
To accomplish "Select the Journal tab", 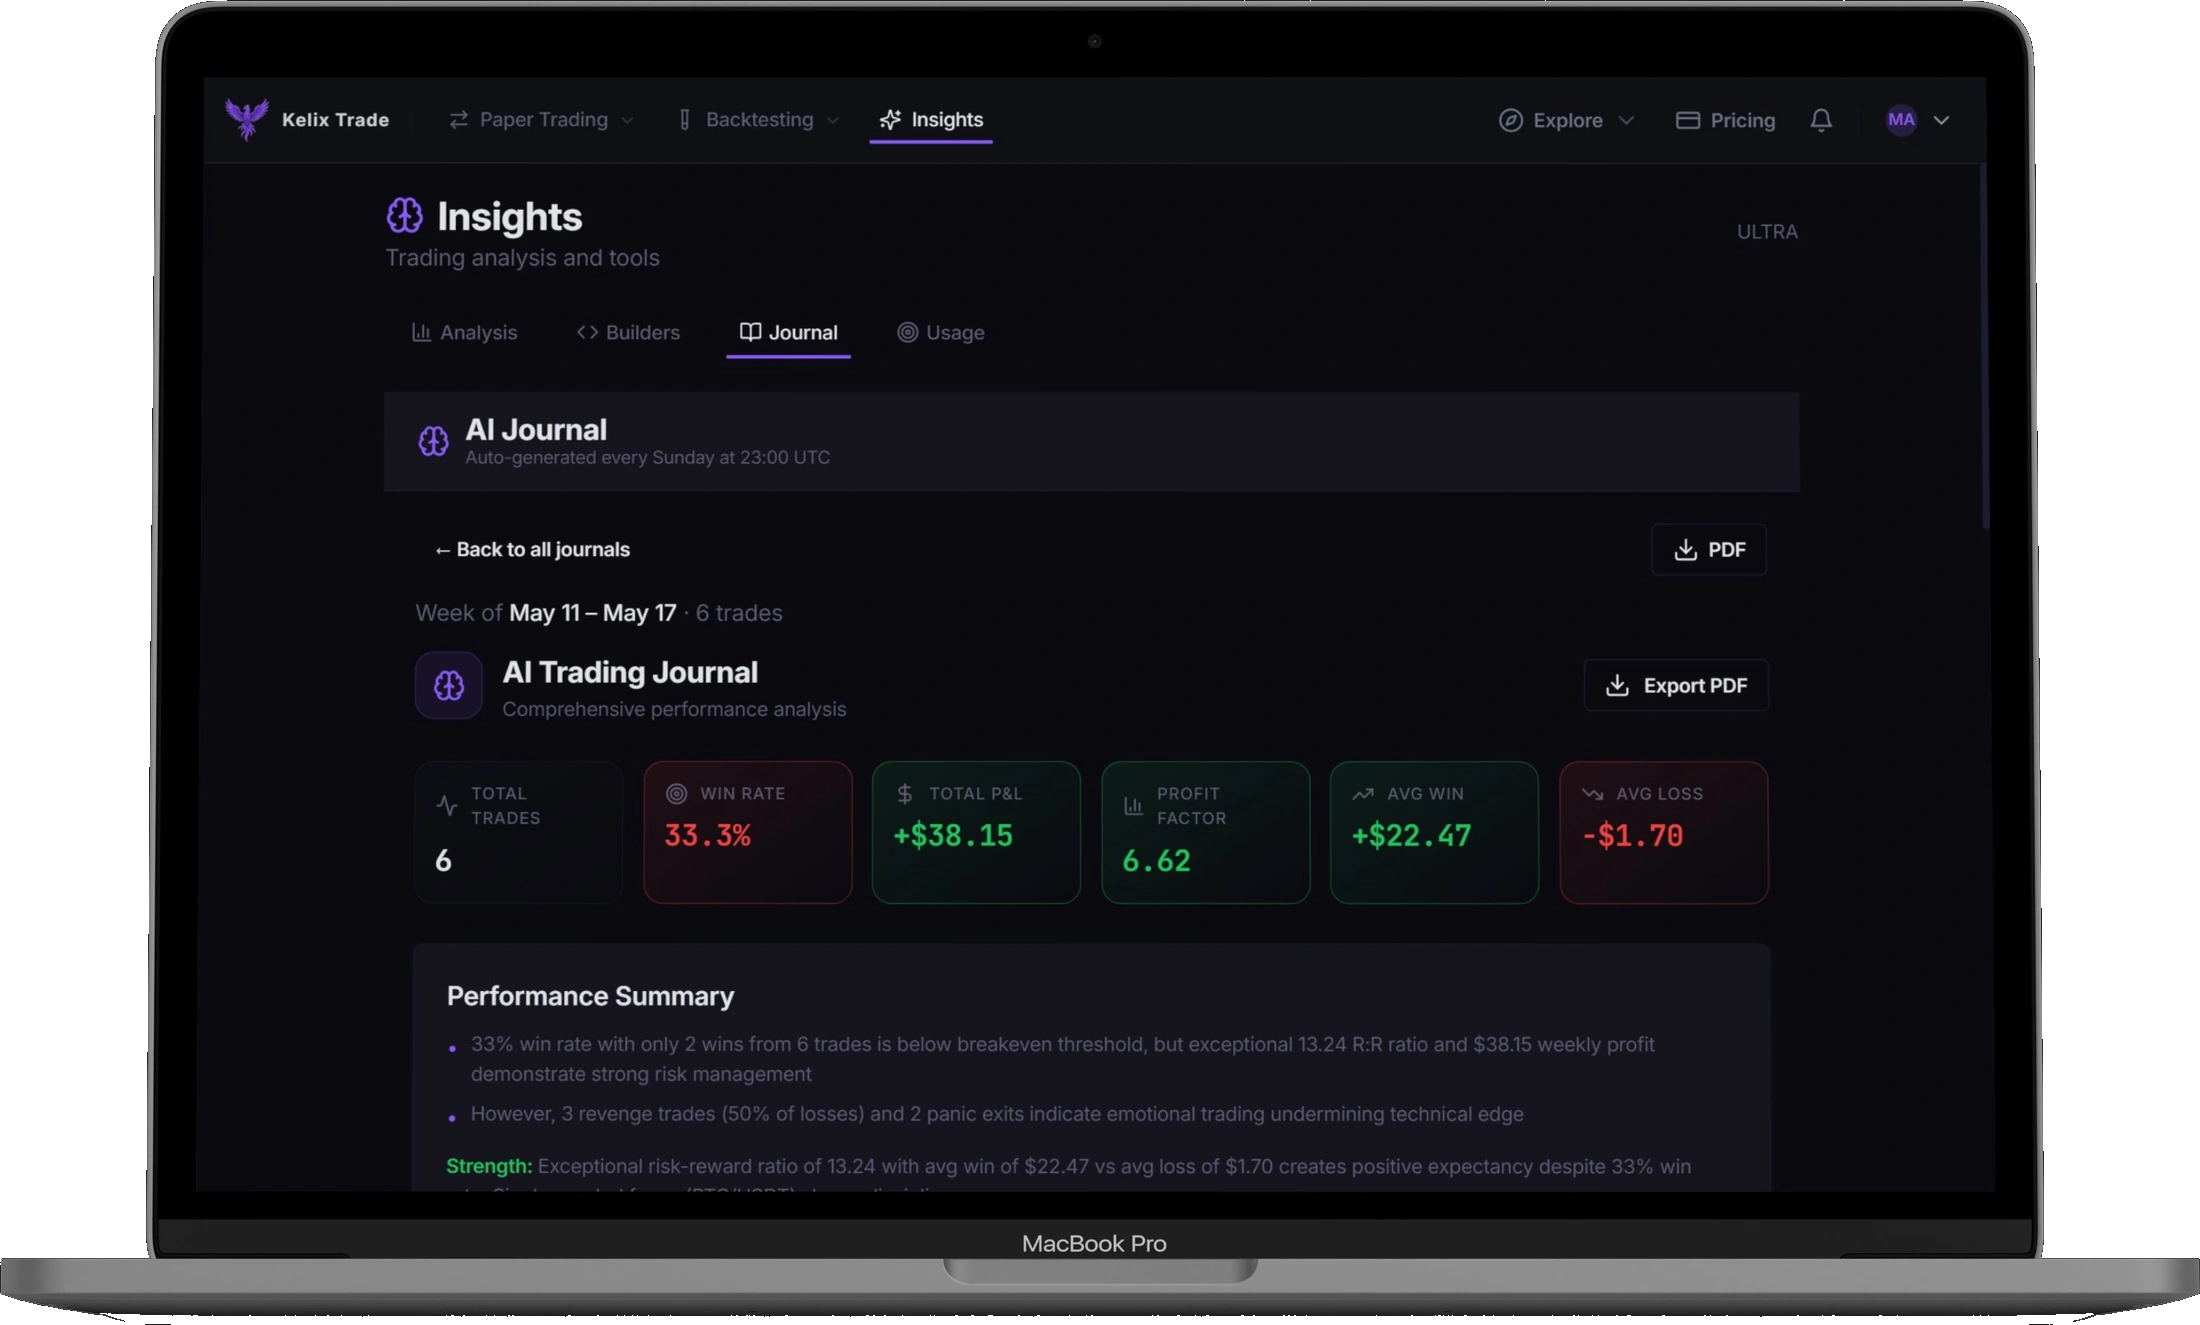I will coord(788,332).
